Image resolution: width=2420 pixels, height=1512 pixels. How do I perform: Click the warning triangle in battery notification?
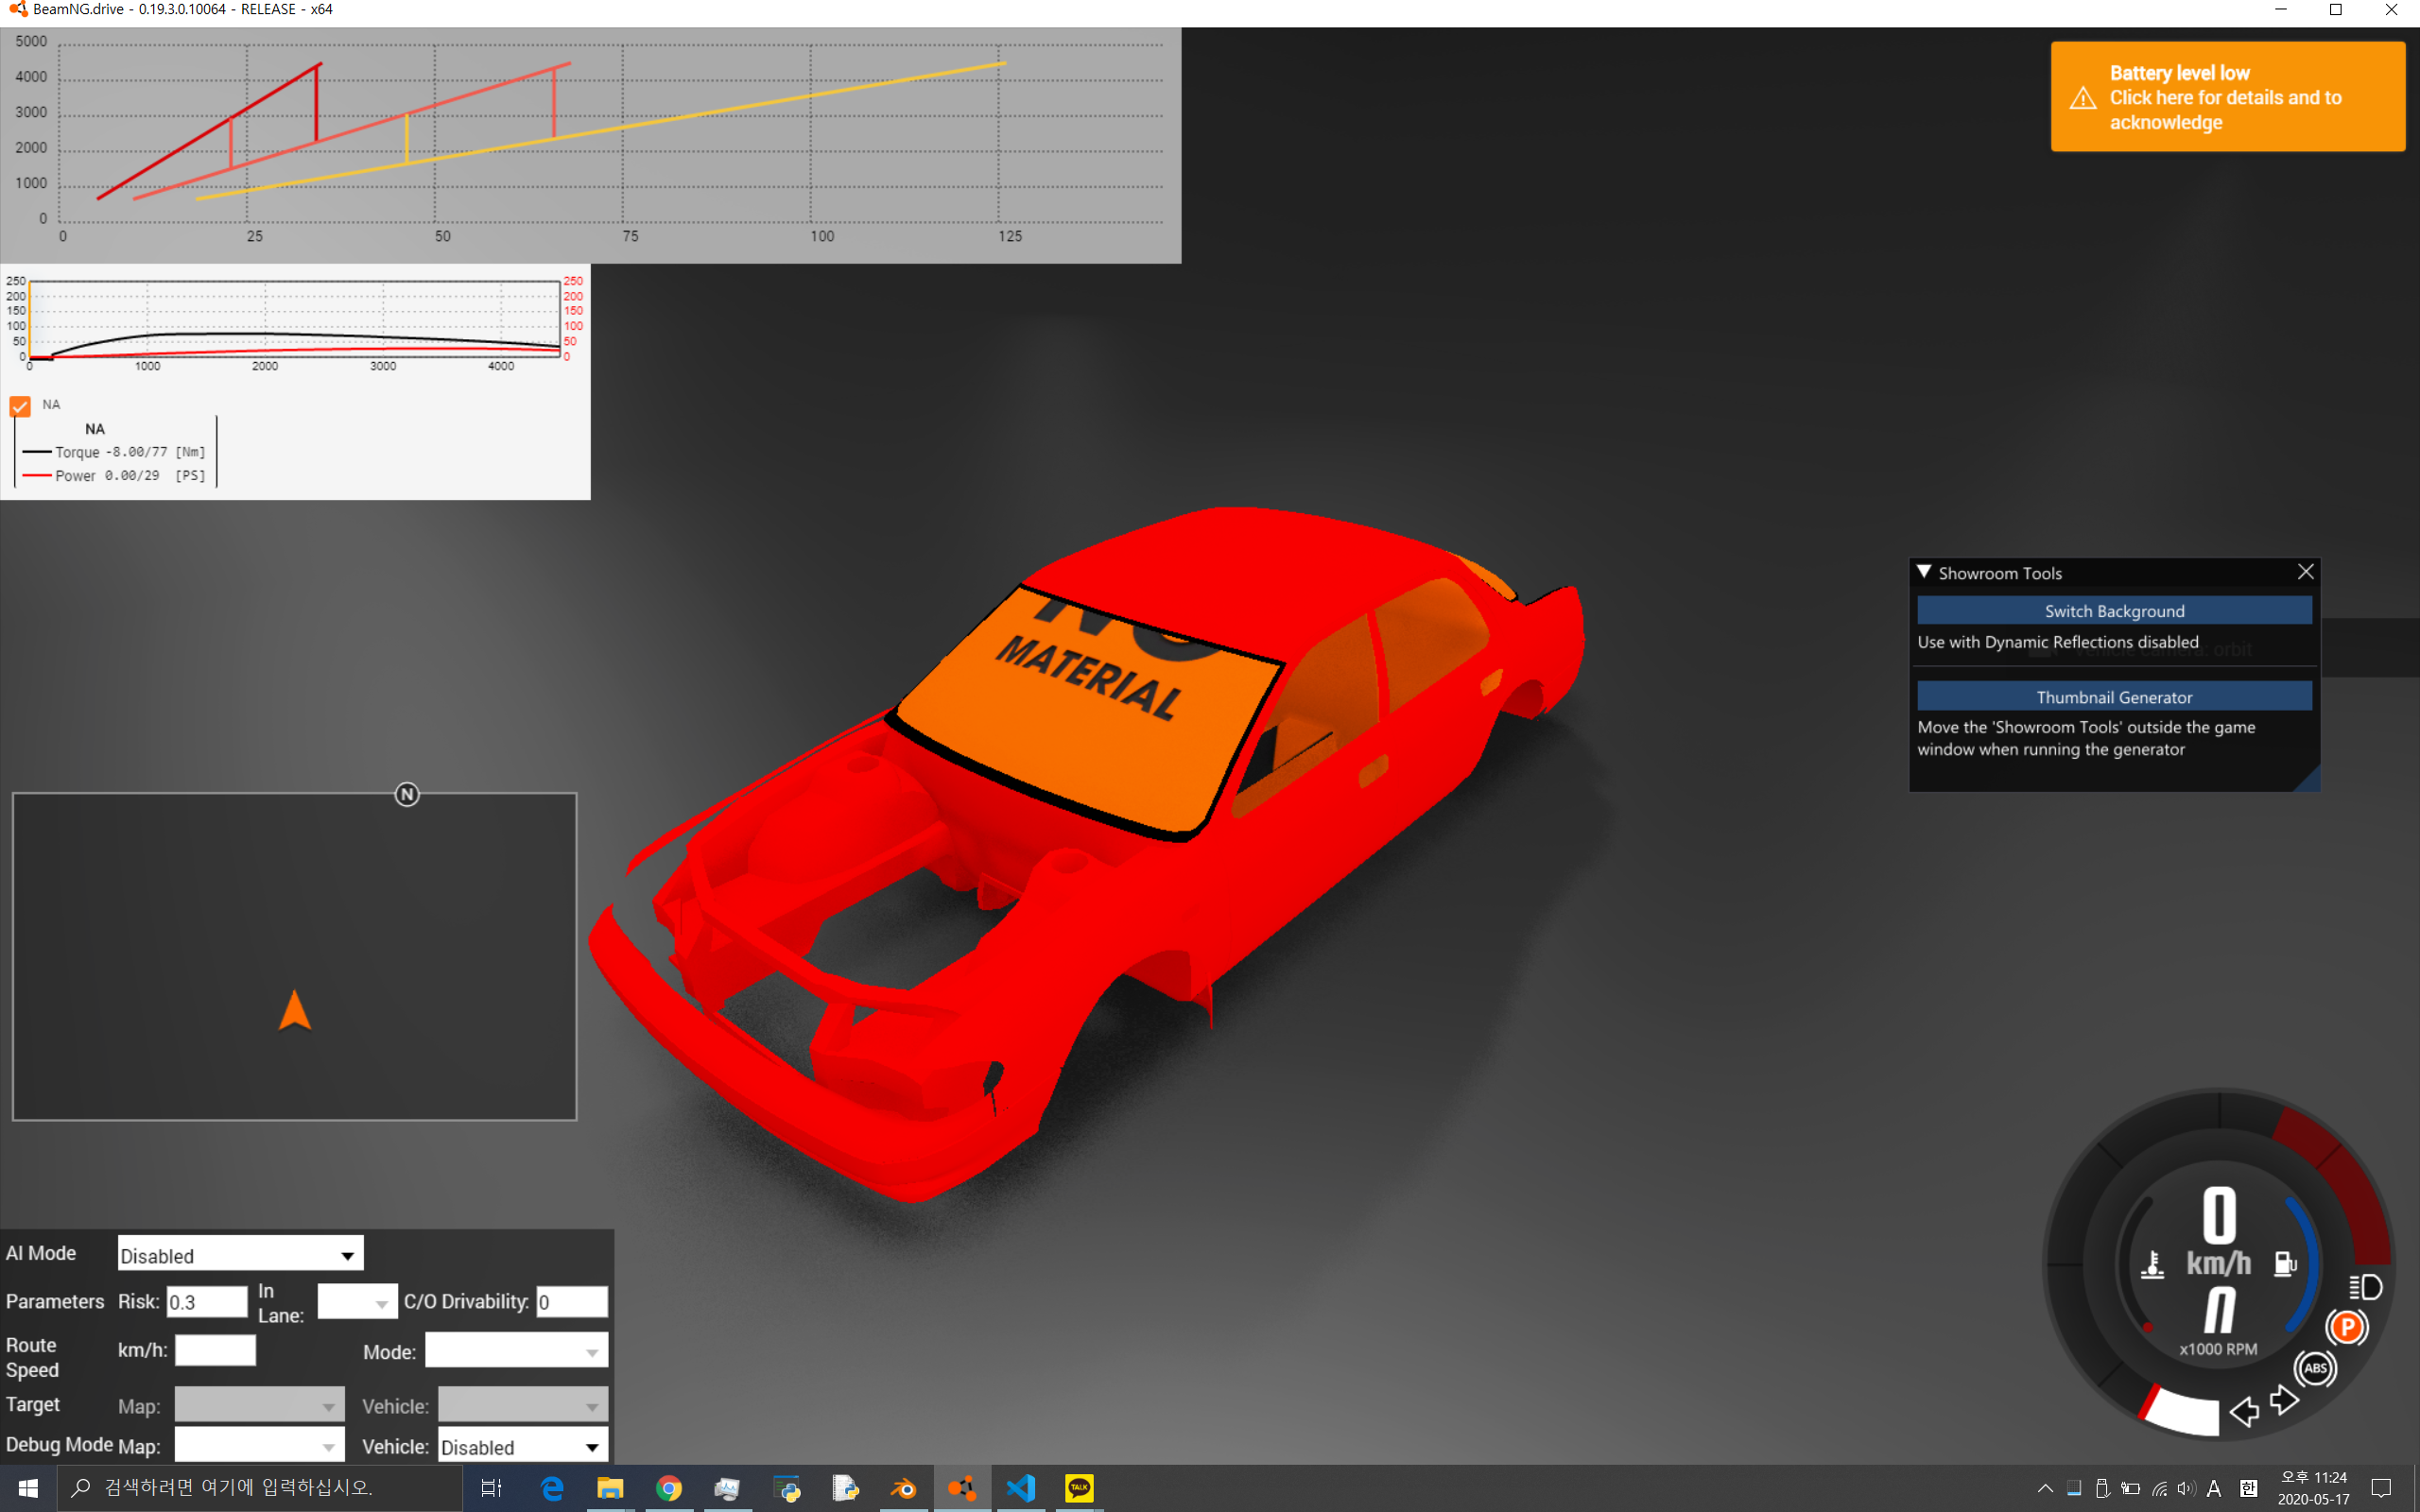tap(2083, 98)
